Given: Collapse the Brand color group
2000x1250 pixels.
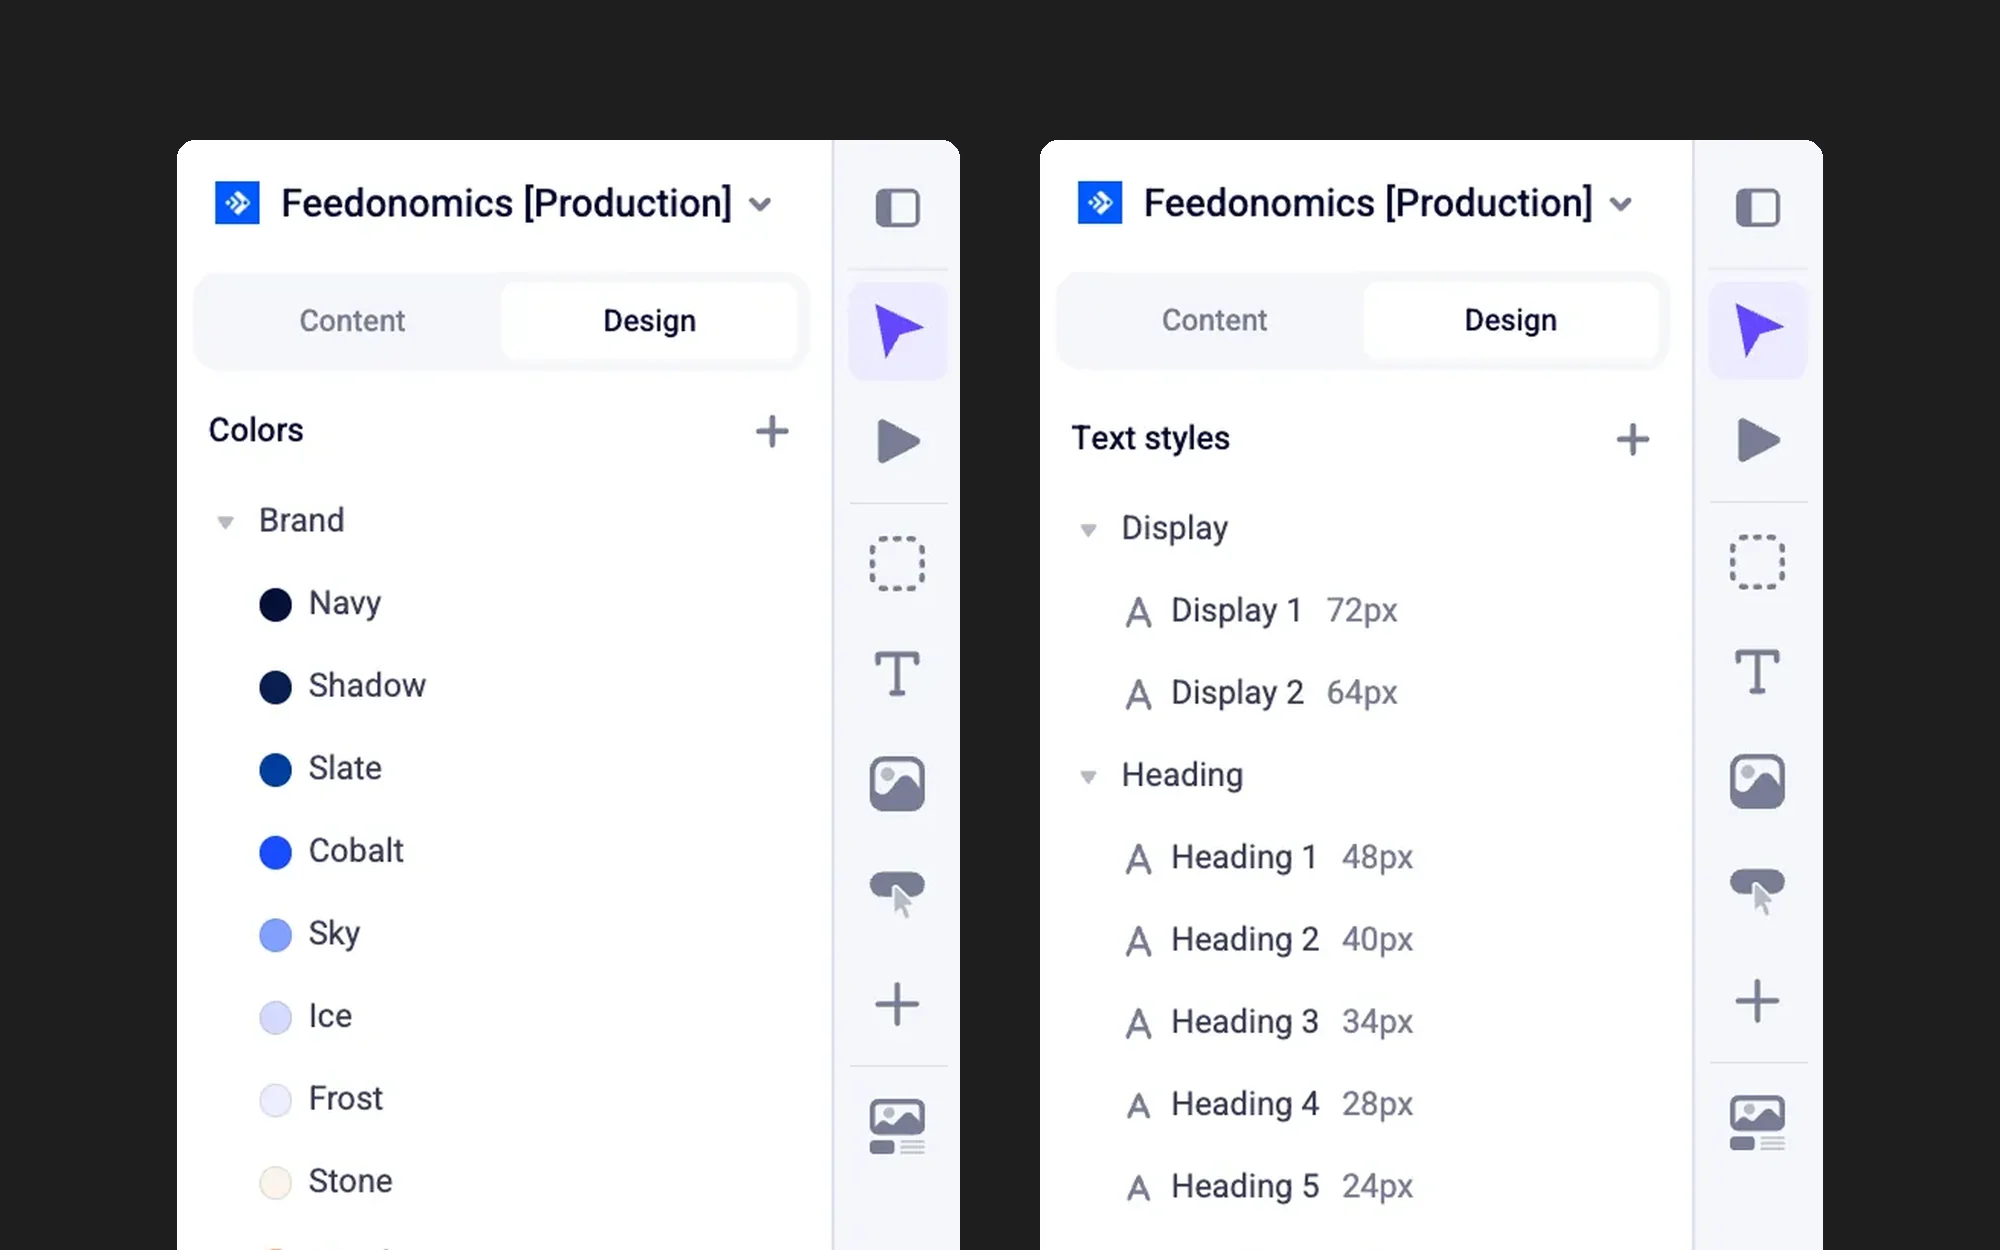Looking at the screenshot, I should [225, 522].
